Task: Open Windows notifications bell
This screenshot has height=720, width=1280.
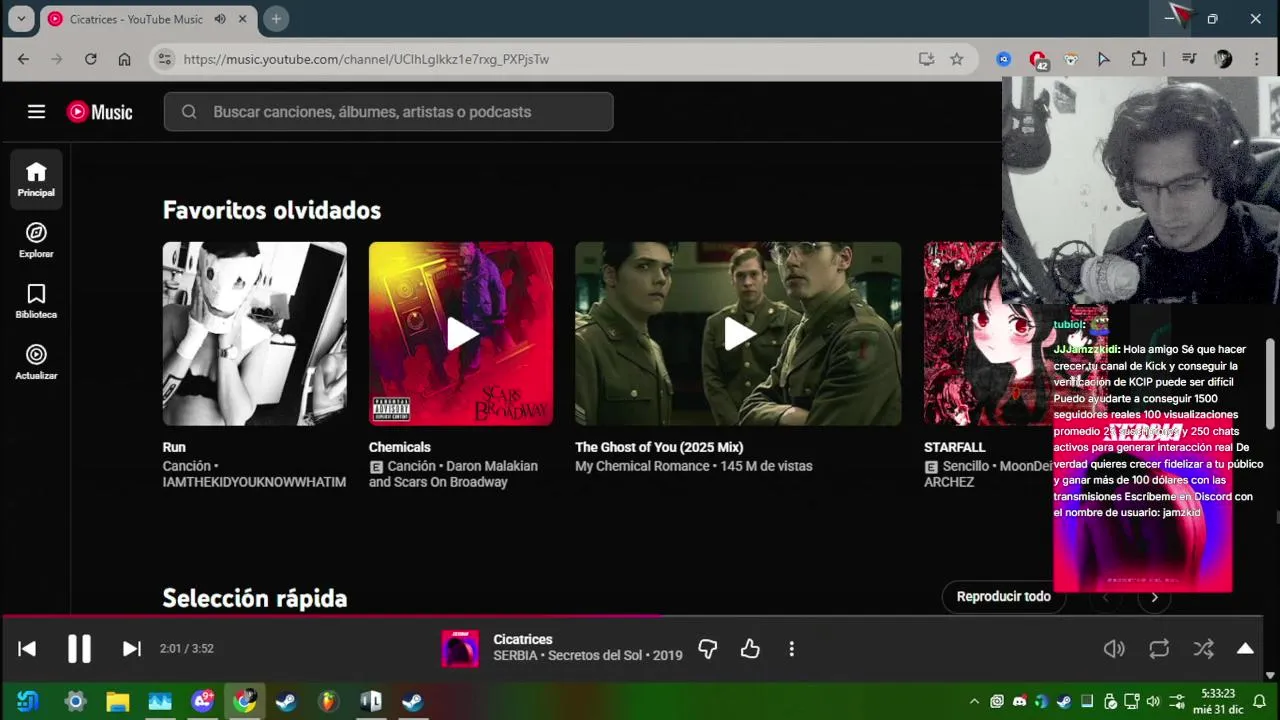Action: [1259, 702]
